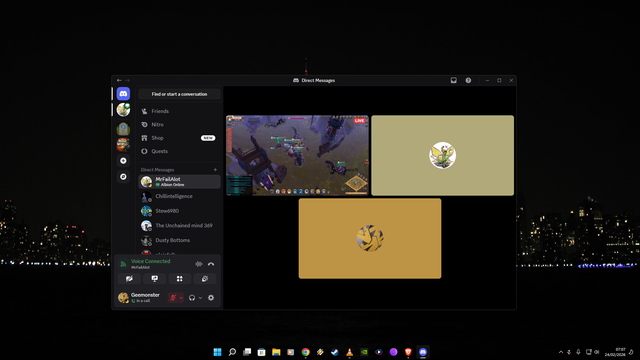Open the Quests page

179,151
